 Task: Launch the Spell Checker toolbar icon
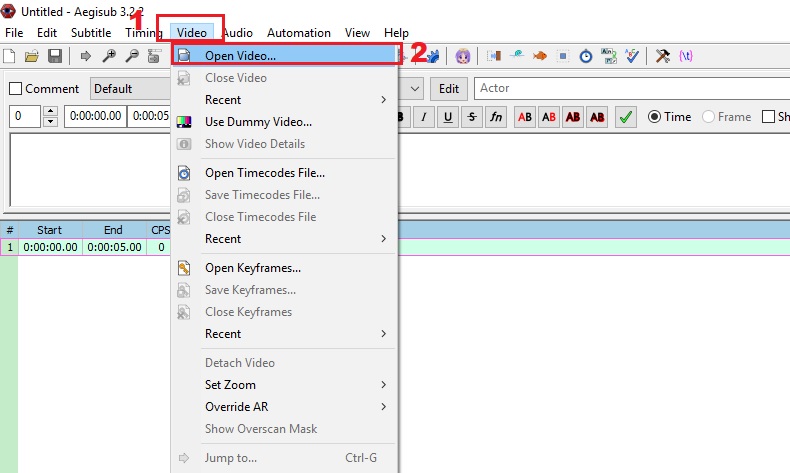click(x=632, y=55)
